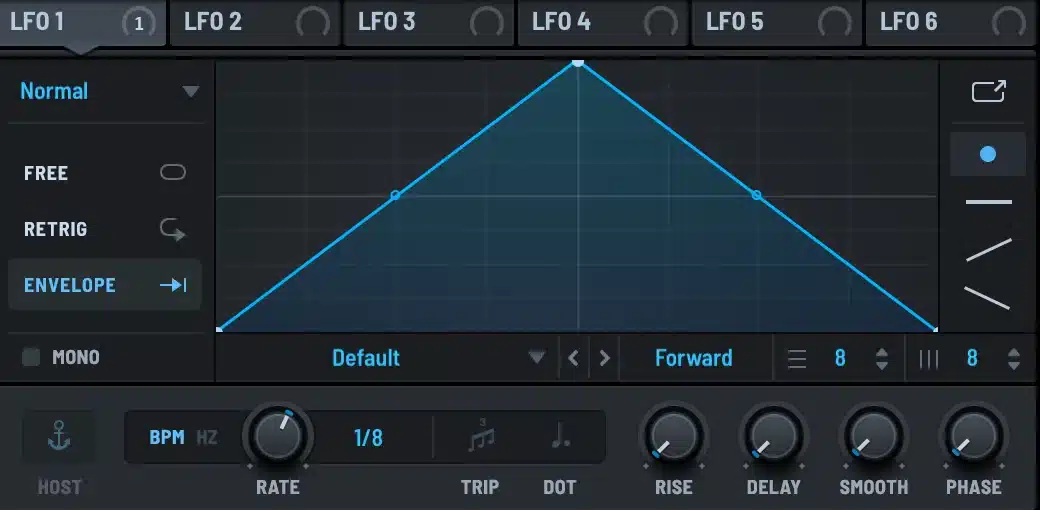Enable the MONO checkbox
The height and width of the screenshot is (510, 1040).
pos(31,357)
